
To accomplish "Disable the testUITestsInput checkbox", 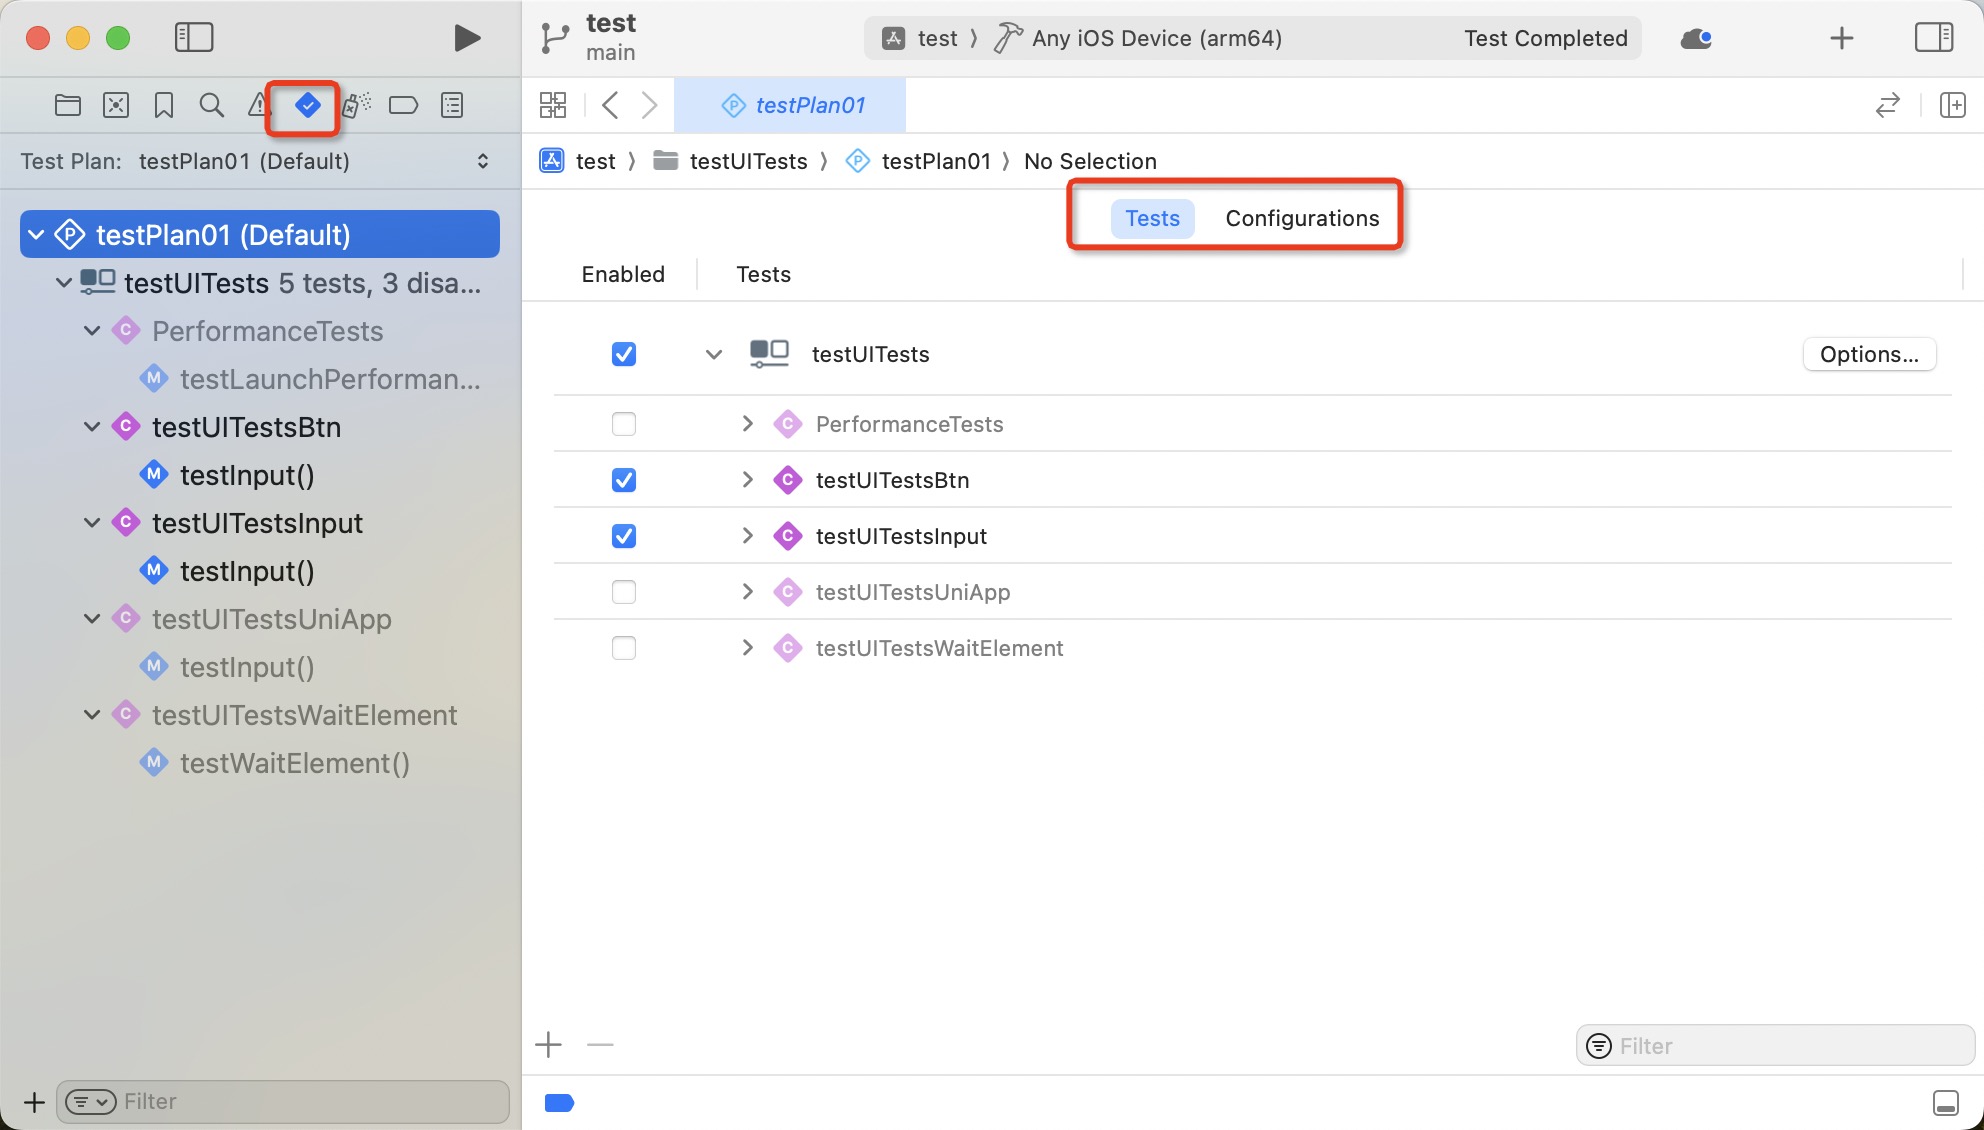I will pos(624,536).
